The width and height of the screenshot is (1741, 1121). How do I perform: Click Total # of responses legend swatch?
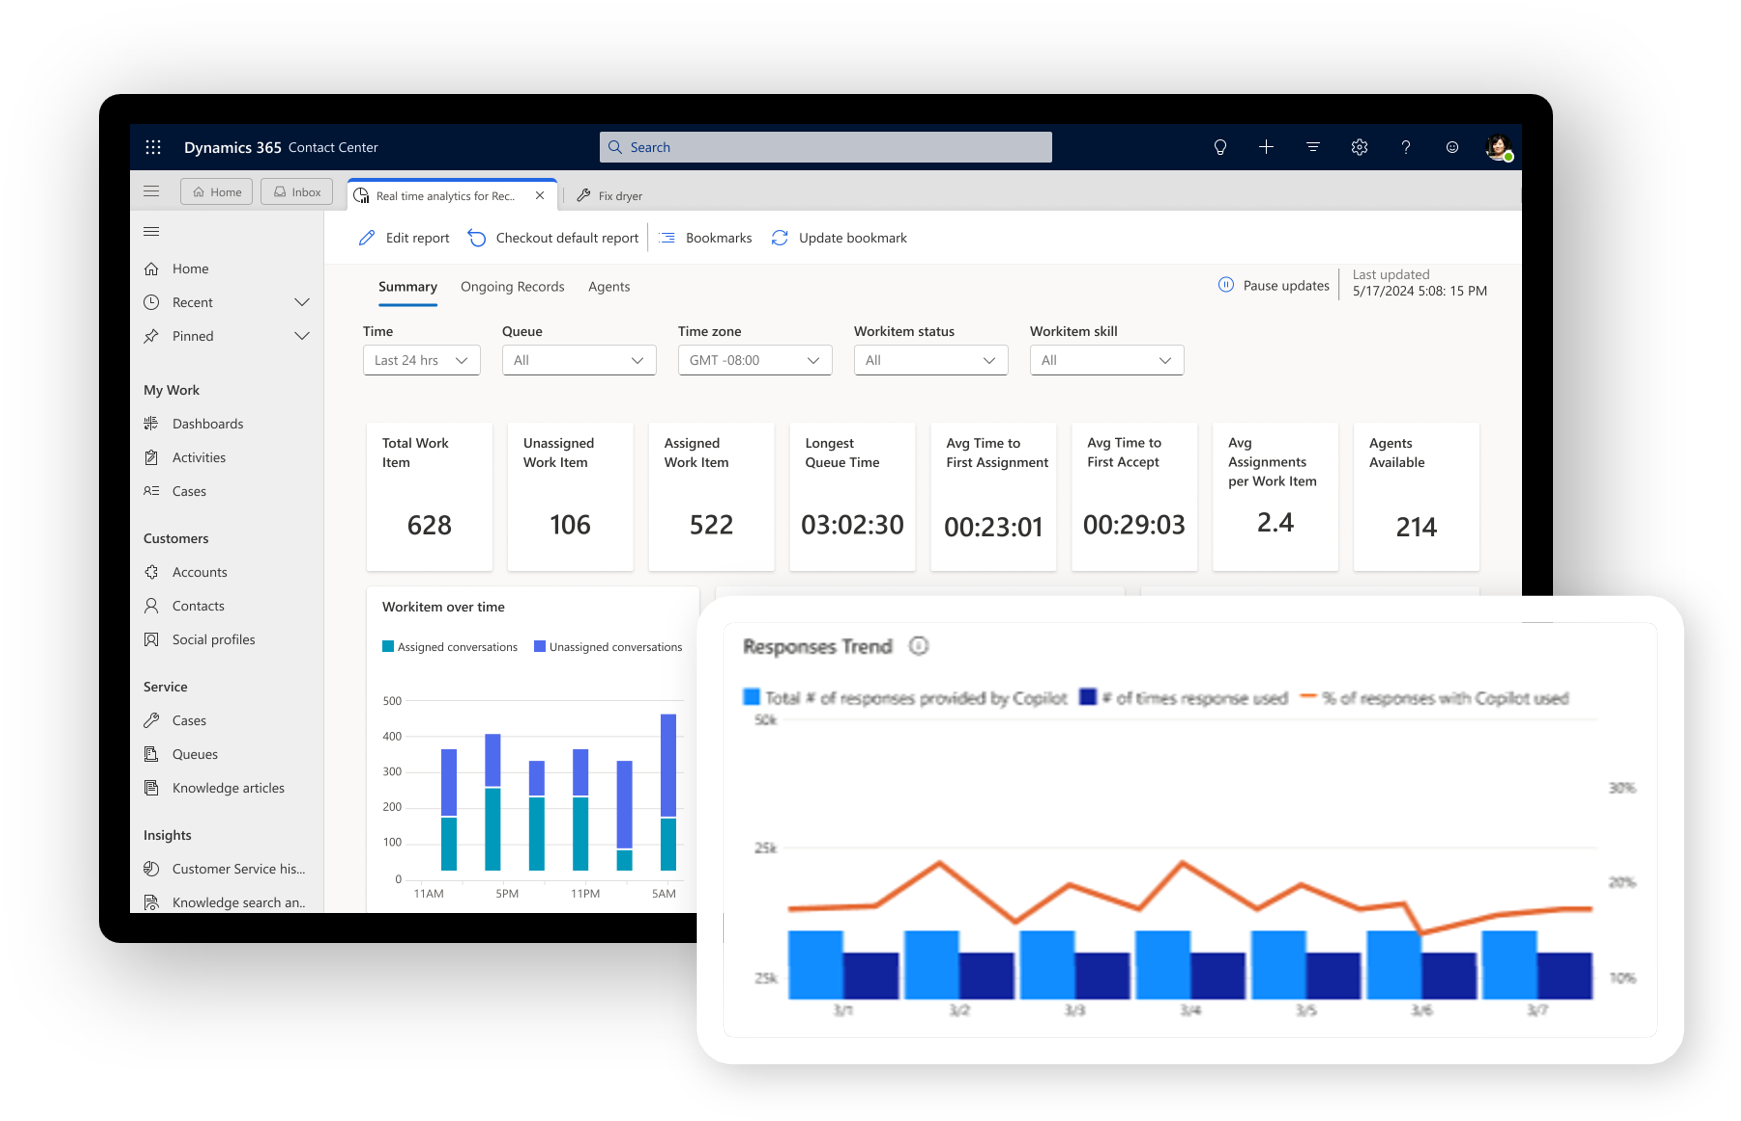[x=752, y=697]
